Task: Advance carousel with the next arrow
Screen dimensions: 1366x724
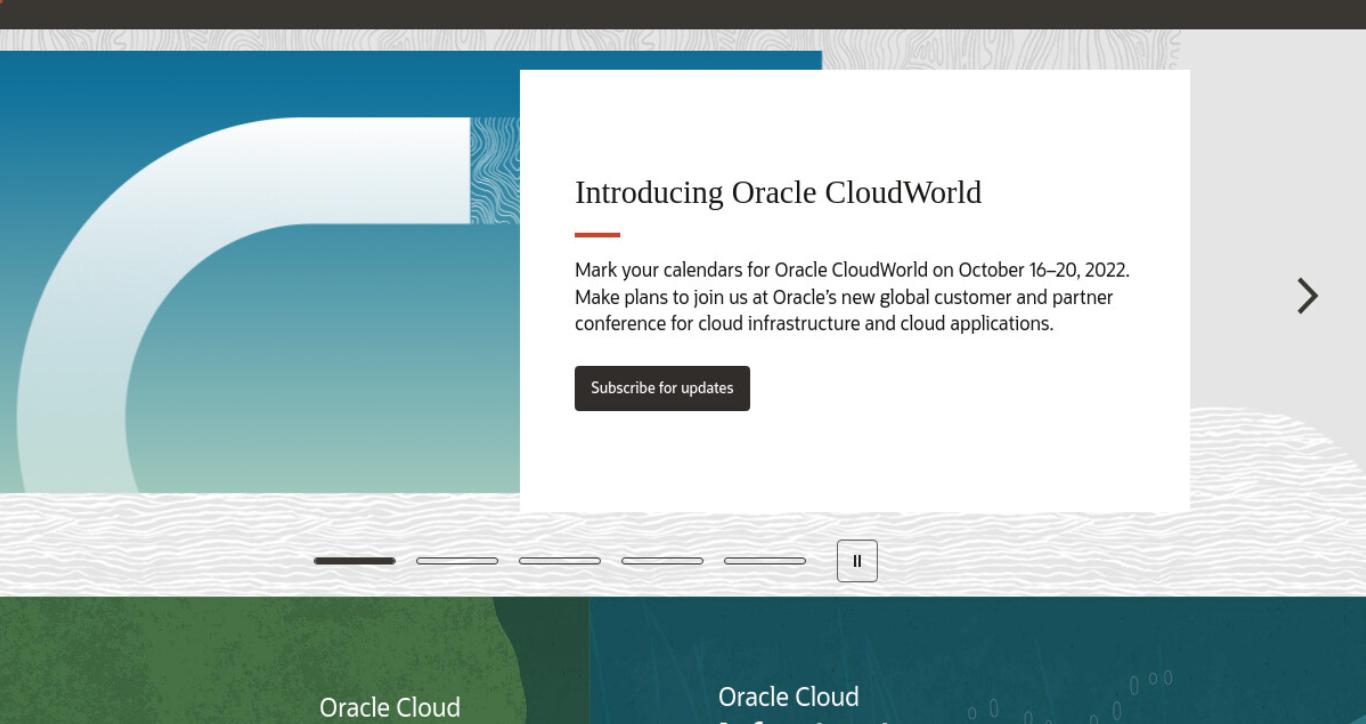Action: pos(1307,296)
